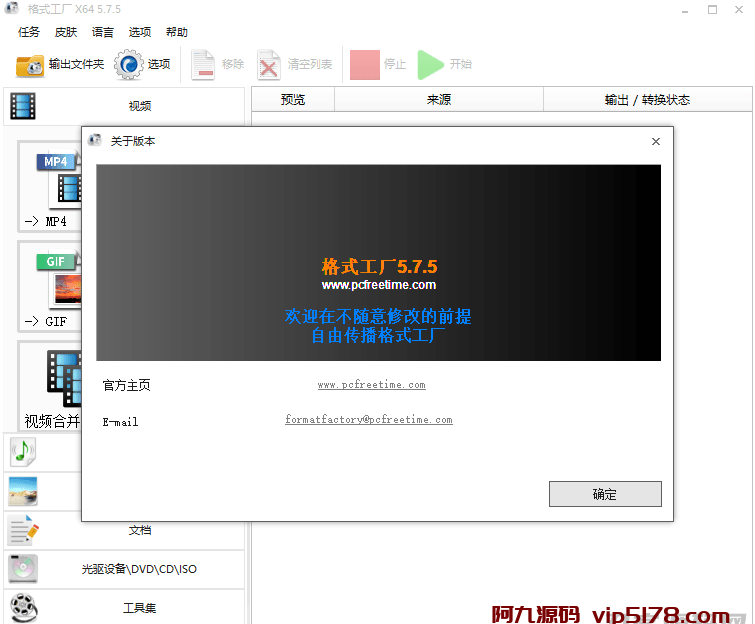Click the 关于版本 dialog title icon
This screenshot has height=624, width=755.
(95, 141)
